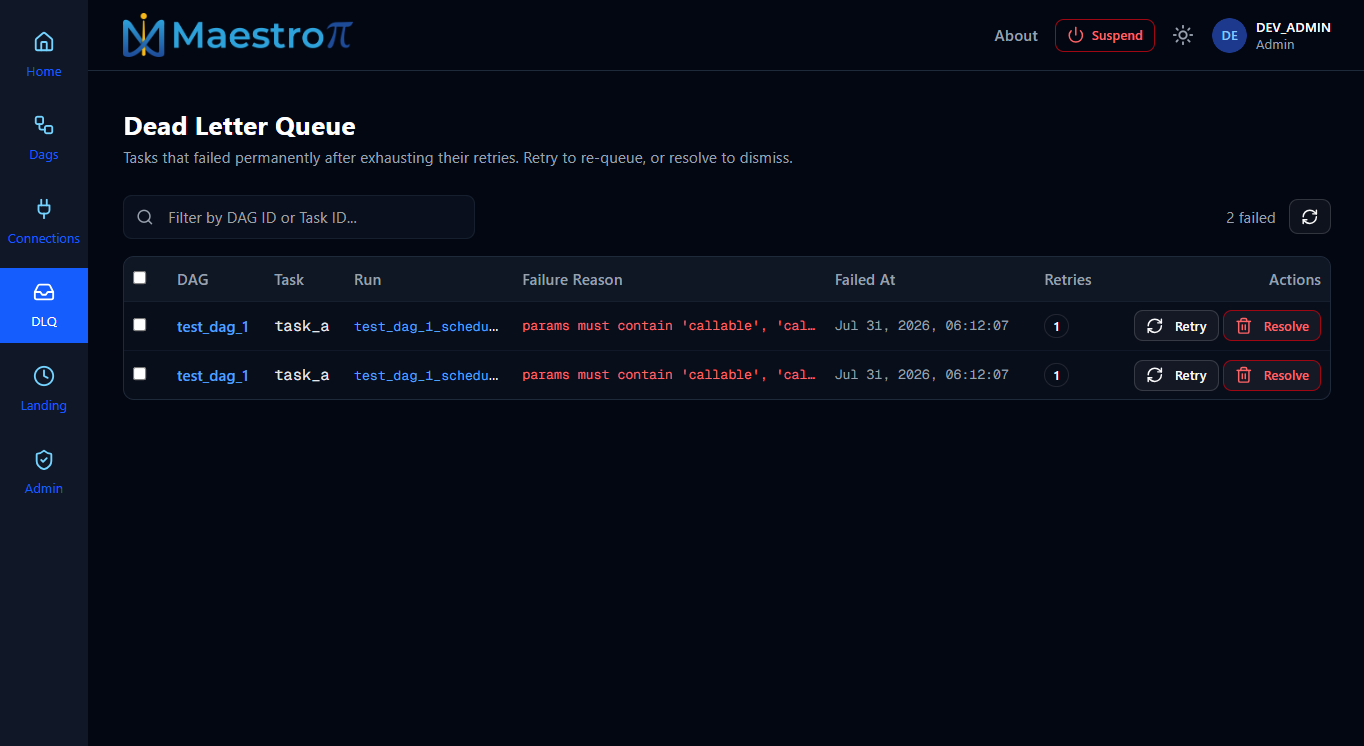
Task: Click the refresh icon beside 2 failed
Action: 1310,217
